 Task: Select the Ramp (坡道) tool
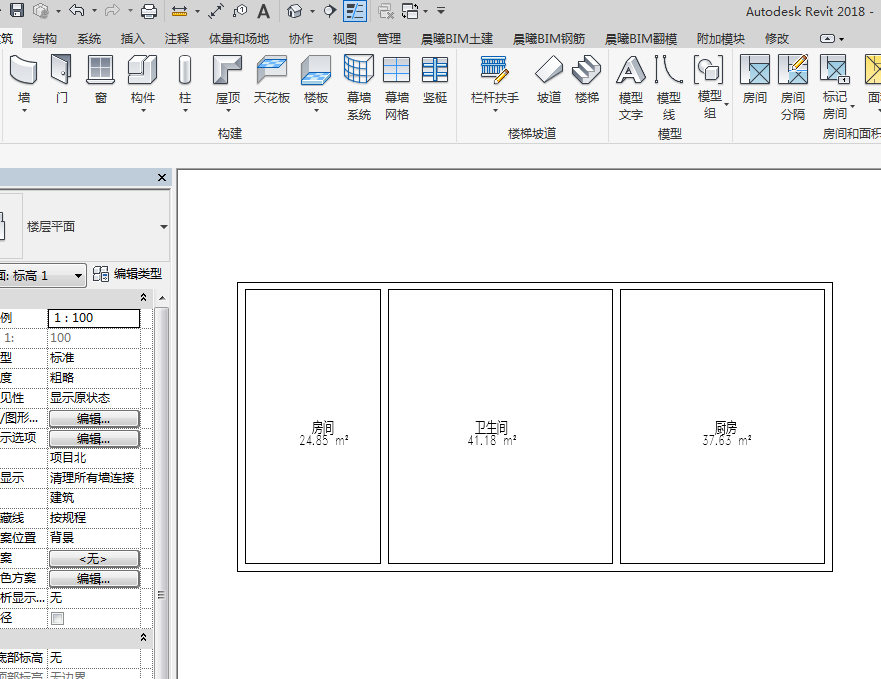pos(548,79)
